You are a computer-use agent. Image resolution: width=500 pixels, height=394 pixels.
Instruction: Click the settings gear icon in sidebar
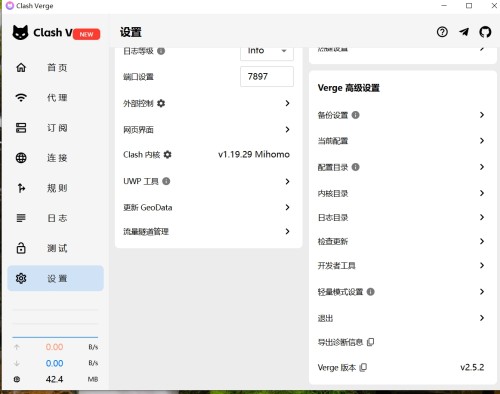pos(21,278)
